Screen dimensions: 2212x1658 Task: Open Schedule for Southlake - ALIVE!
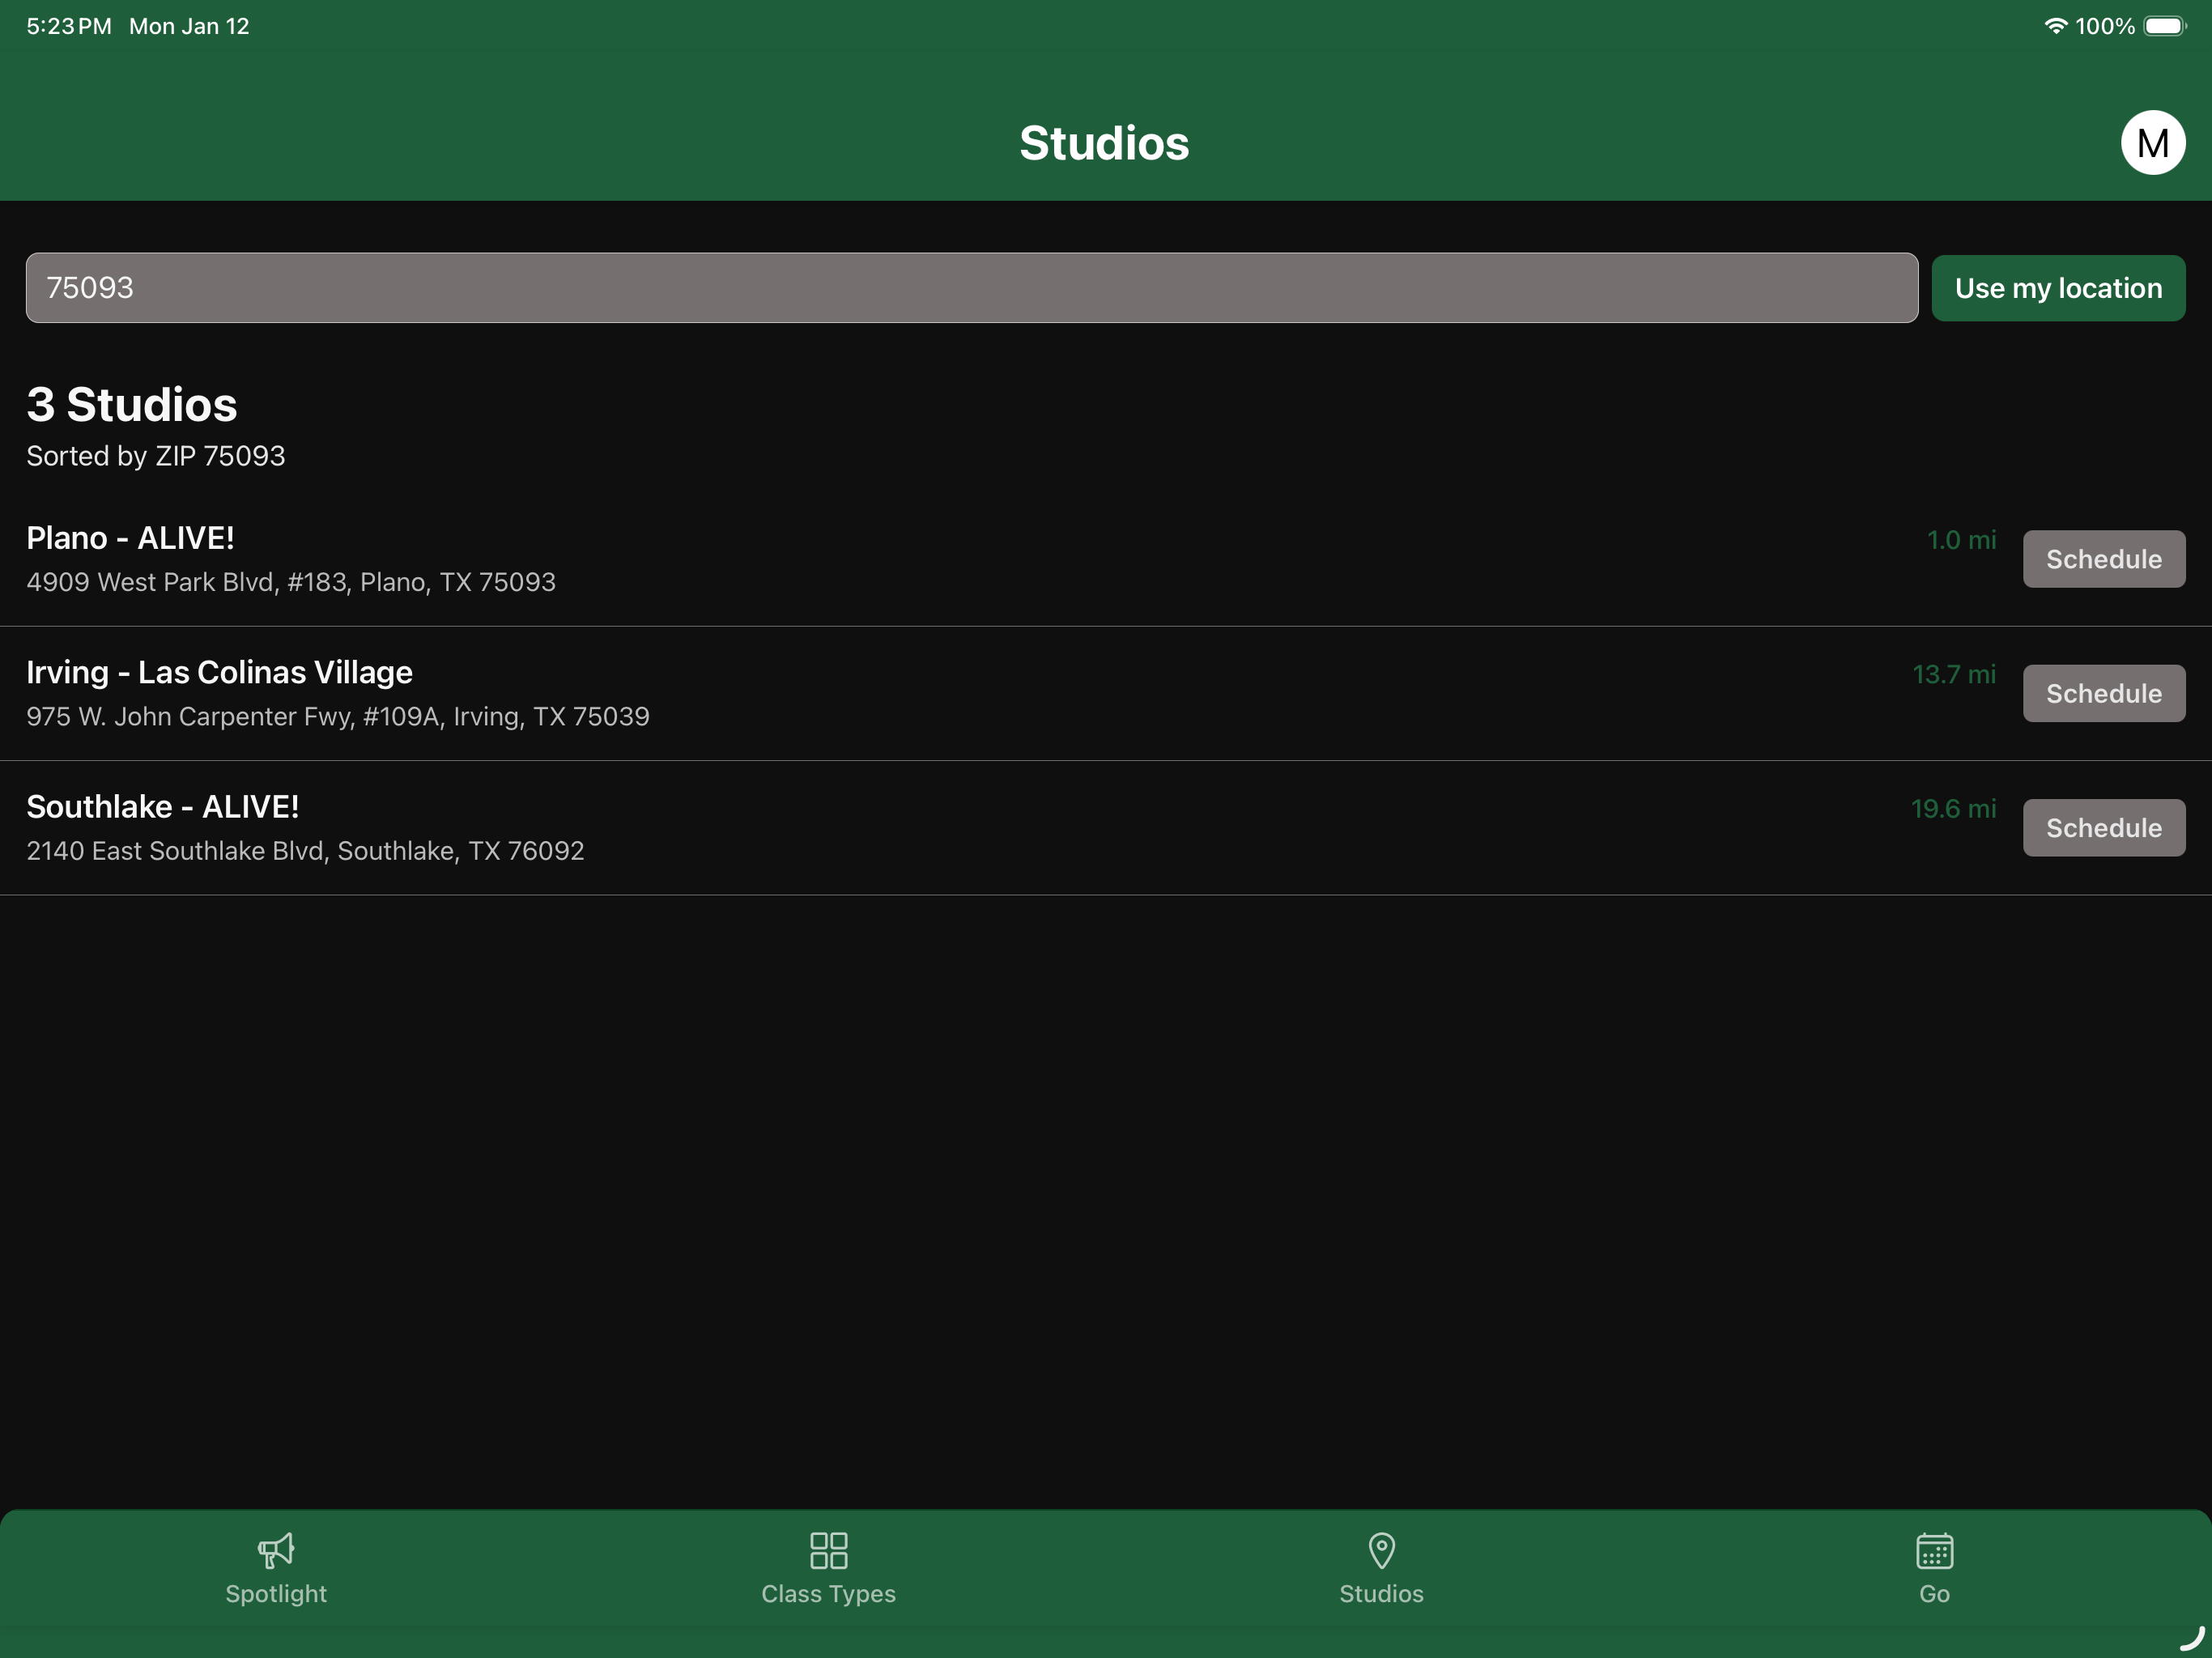pos(2104,828)
